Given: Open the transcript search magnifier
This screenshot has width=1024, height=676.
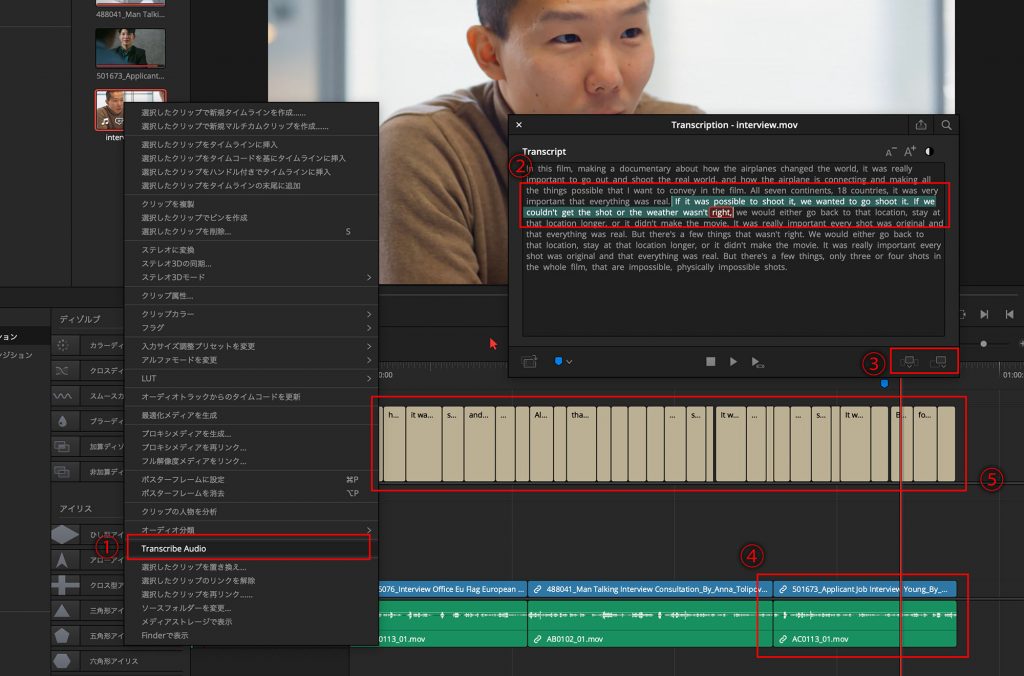Looking at the screenshot, I should tap(946, 125).
